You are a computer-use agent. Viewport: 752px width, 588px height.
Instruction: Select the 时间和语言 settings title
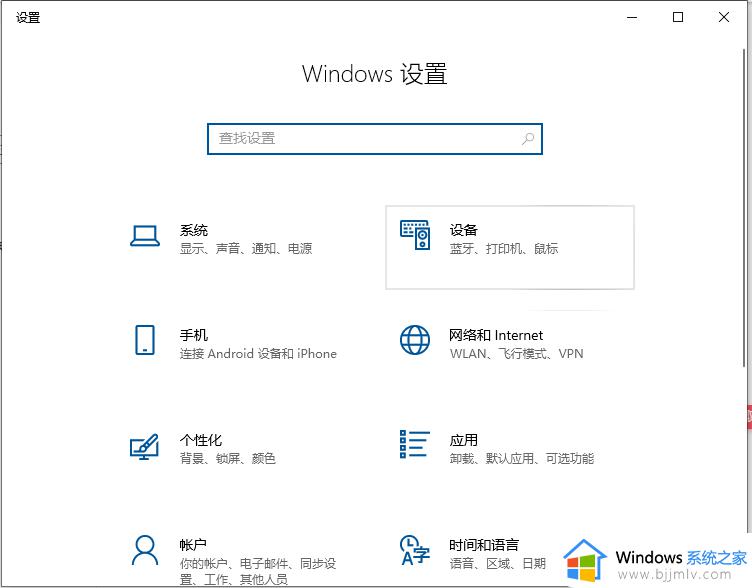pos(484,545)
